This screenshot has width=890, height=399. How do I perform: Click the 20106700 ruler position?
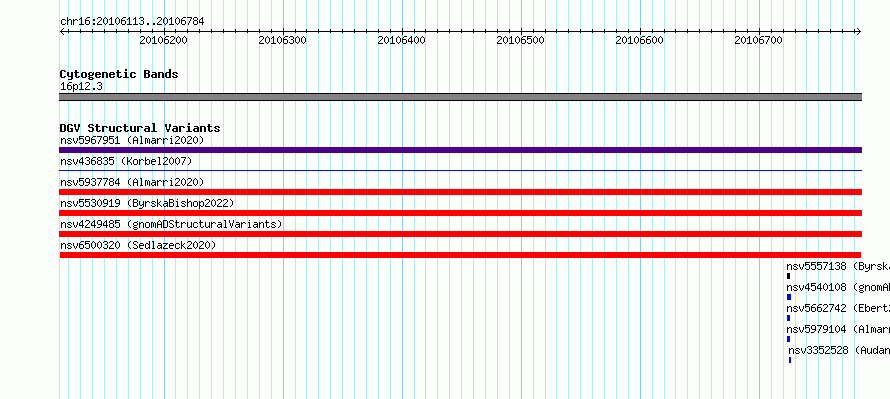pos(758,40)
